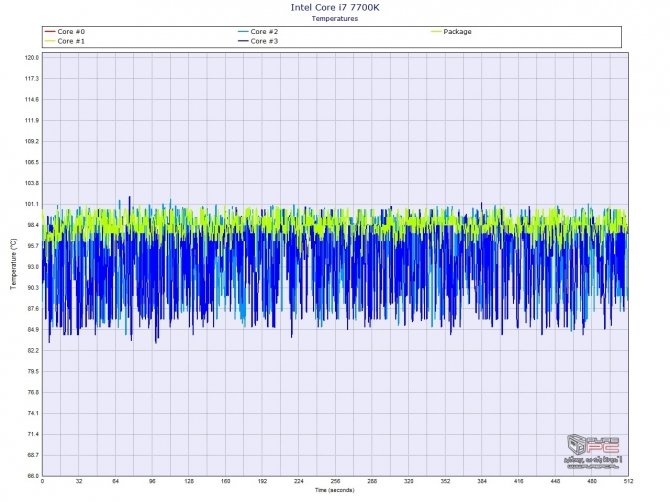This screenshot has width=670, height=502.
Task: Click the 101.1 y-axis label
Action: pos(32,204)
